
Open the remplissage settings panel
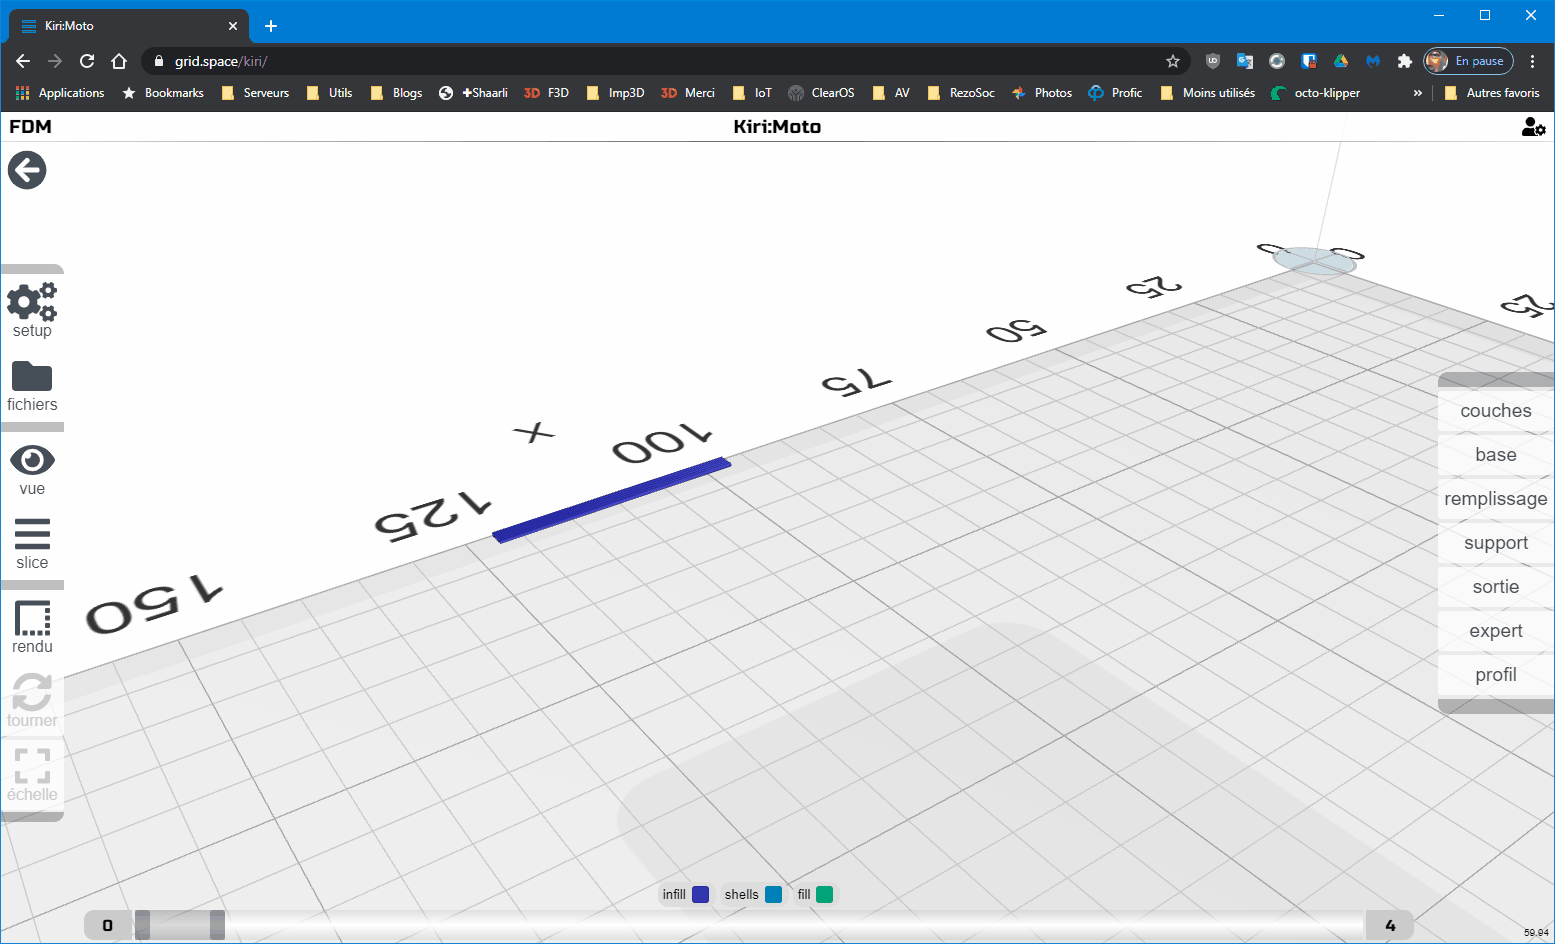coord(1495,499)
